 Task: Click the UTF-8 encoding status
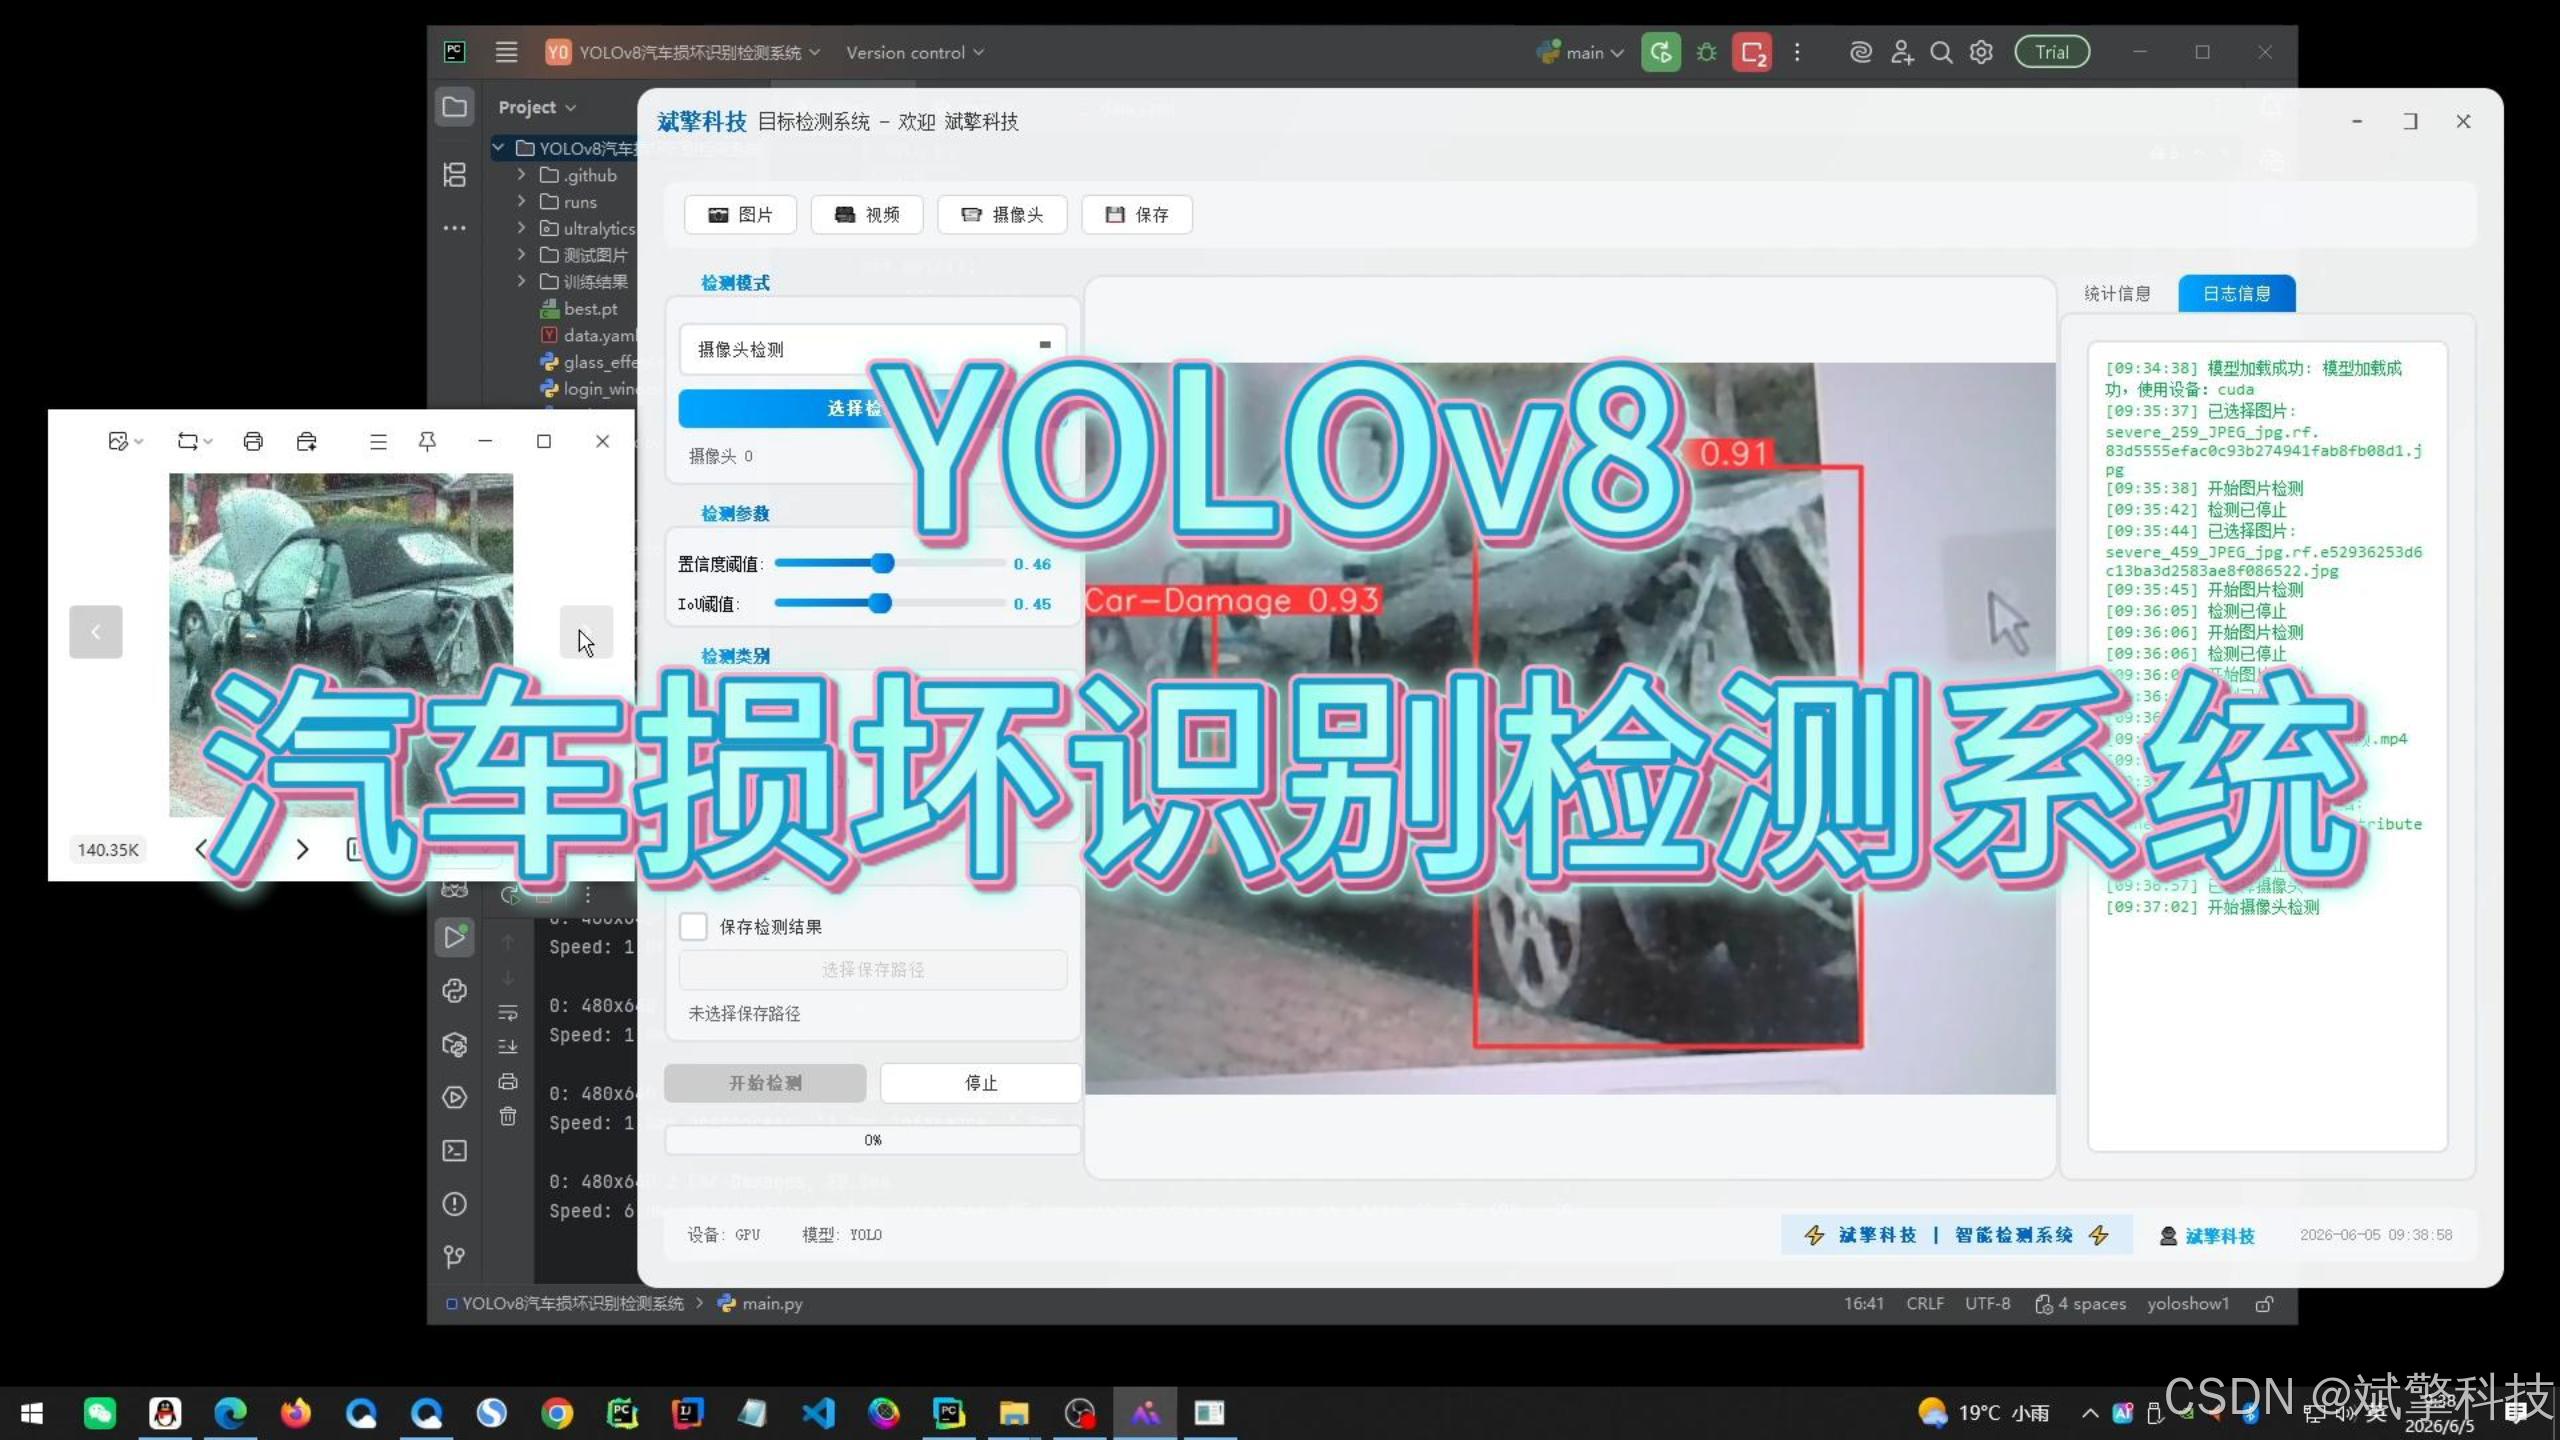(1987, 1303)
